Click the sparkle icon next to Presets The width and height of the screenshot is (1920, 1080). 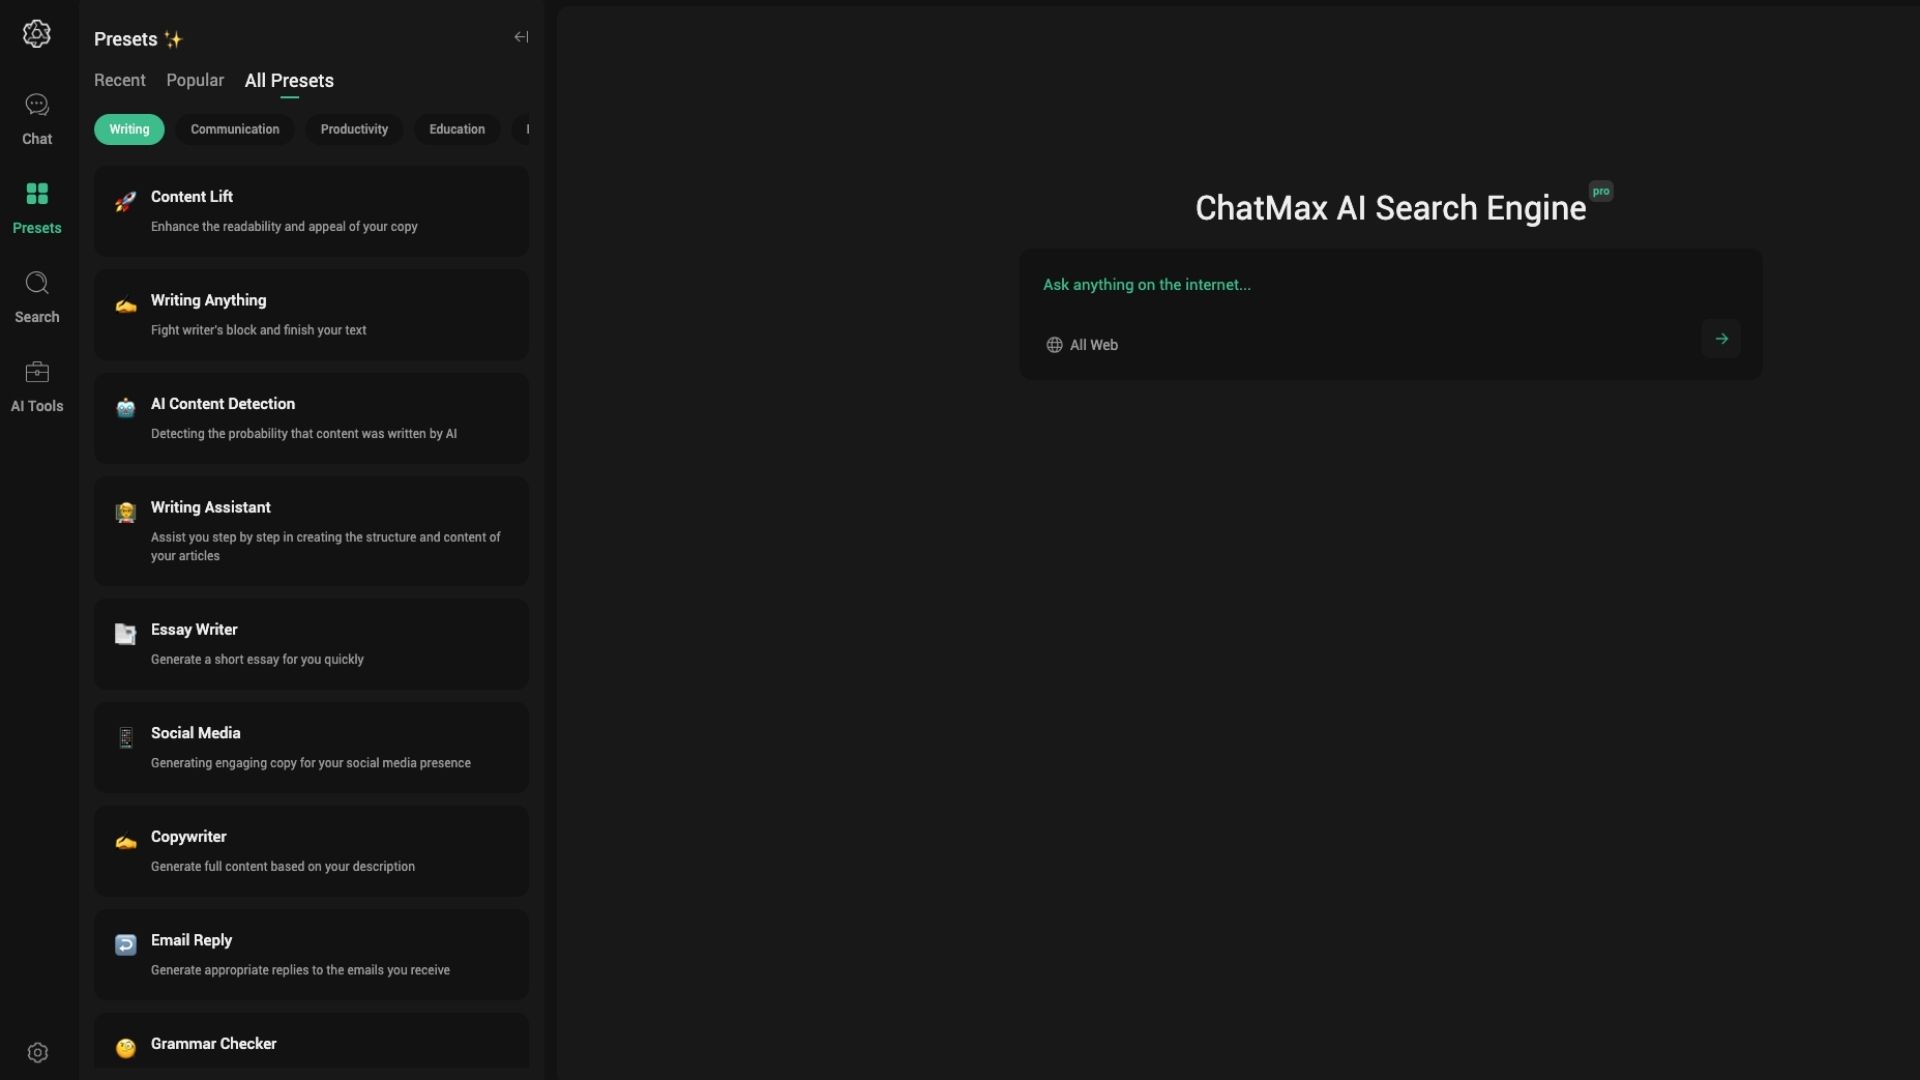pyautogui.click(x=173, y=39)
